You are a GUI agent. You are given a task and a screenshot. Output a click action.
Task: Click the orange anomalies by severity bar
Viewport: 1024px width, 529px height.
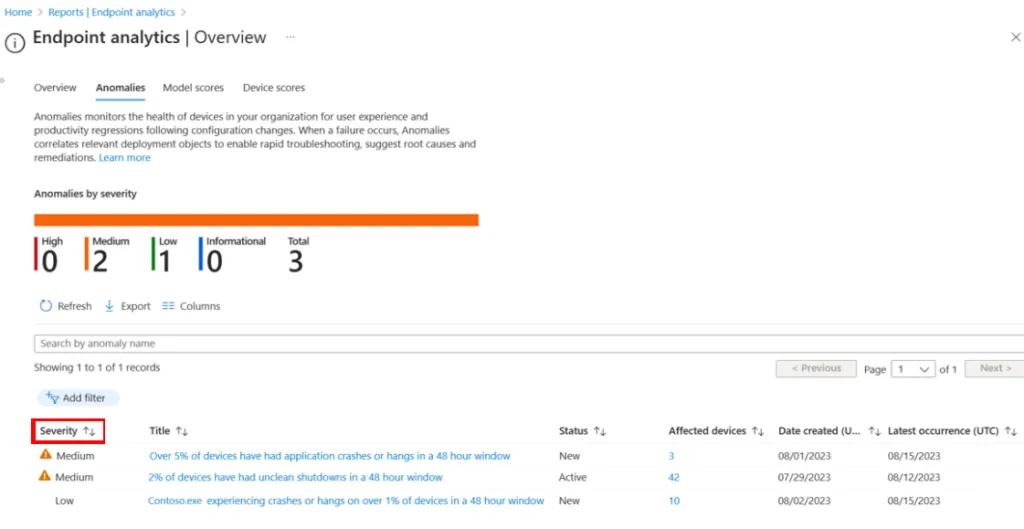(256, 220)
